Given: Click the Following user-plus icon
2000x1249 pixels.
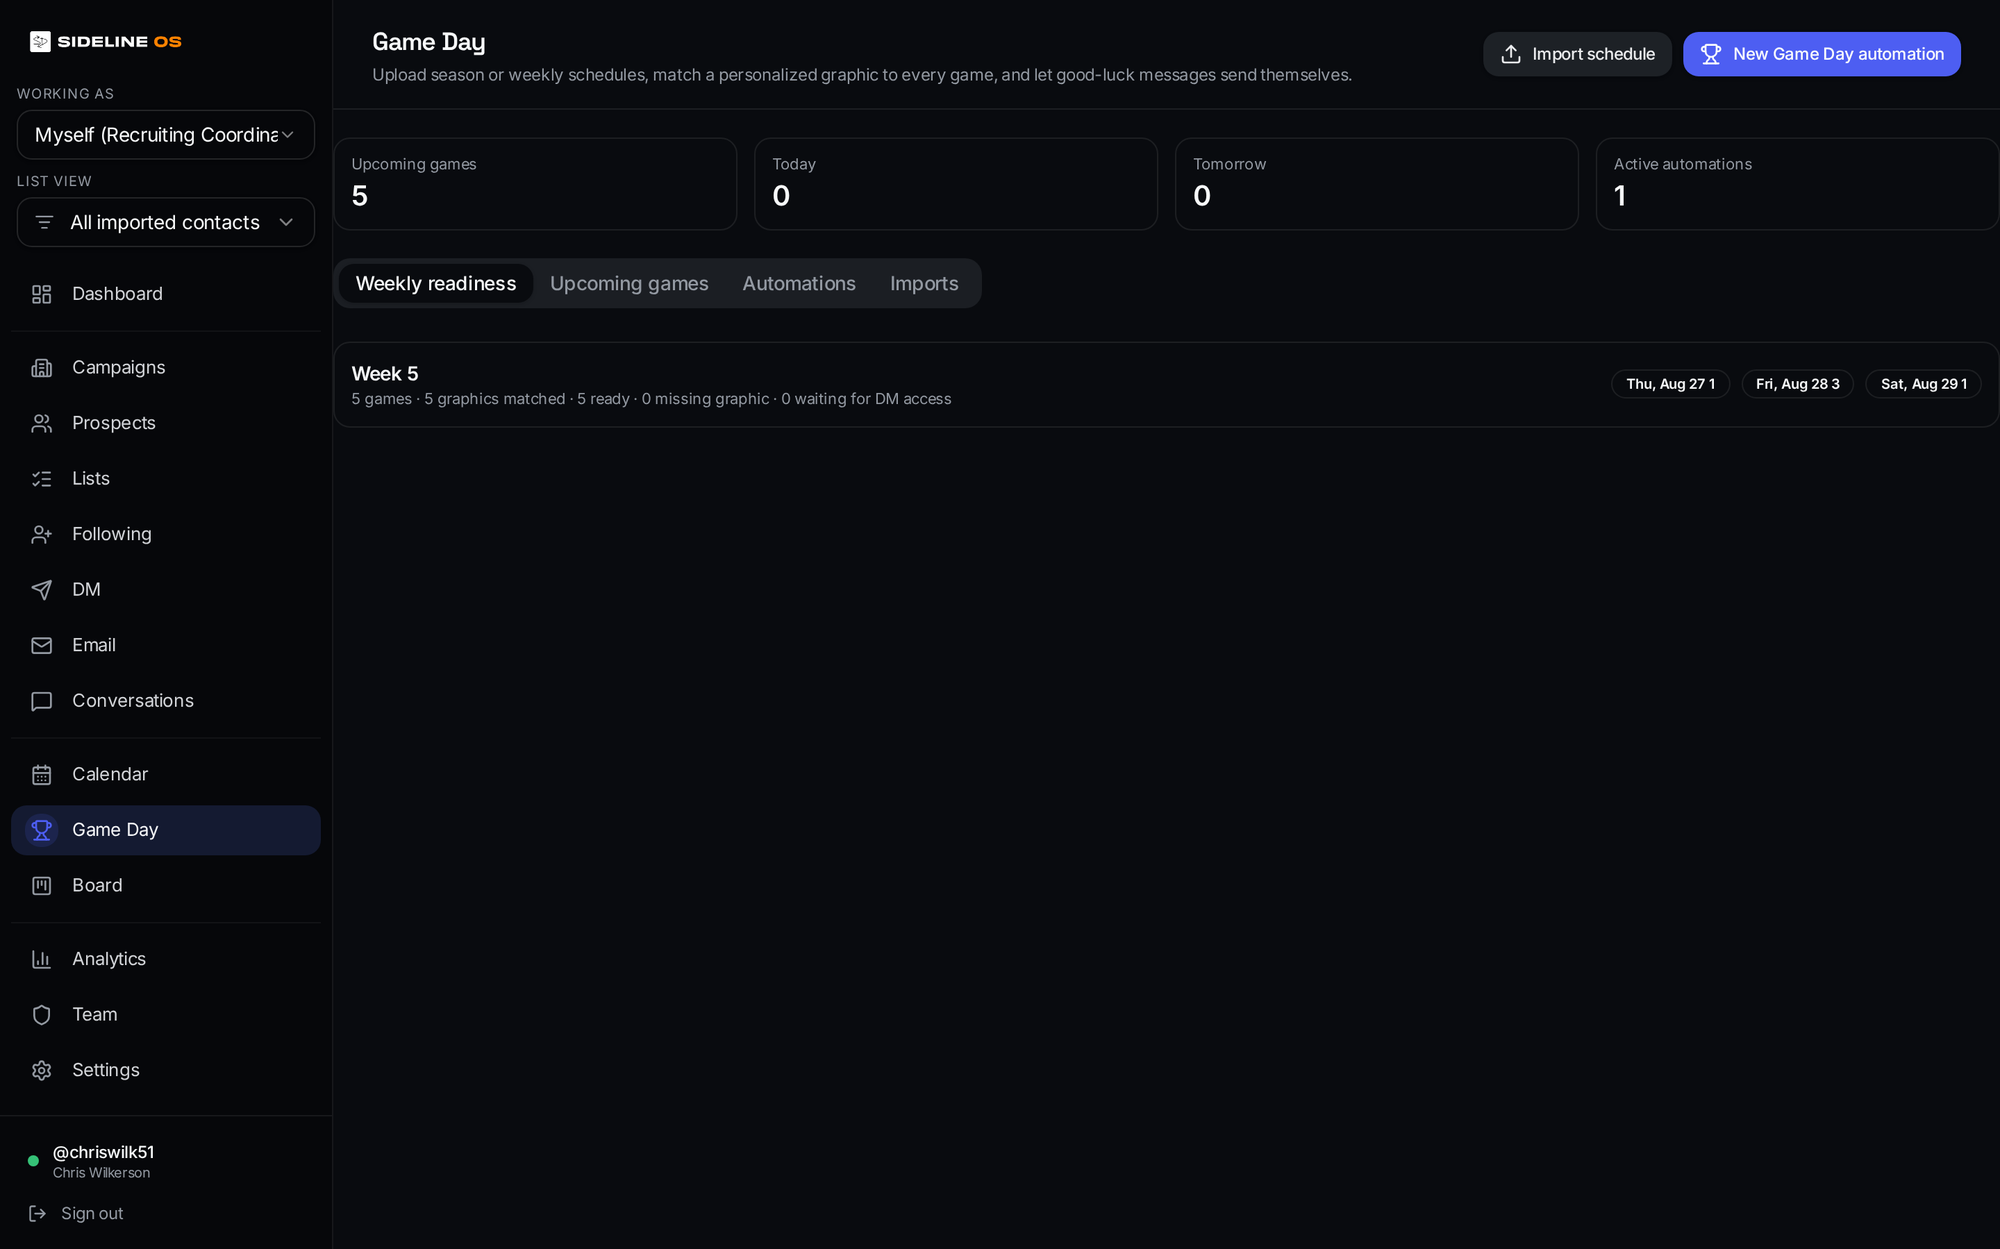Looking at the screenshot, I should [41, 534].
